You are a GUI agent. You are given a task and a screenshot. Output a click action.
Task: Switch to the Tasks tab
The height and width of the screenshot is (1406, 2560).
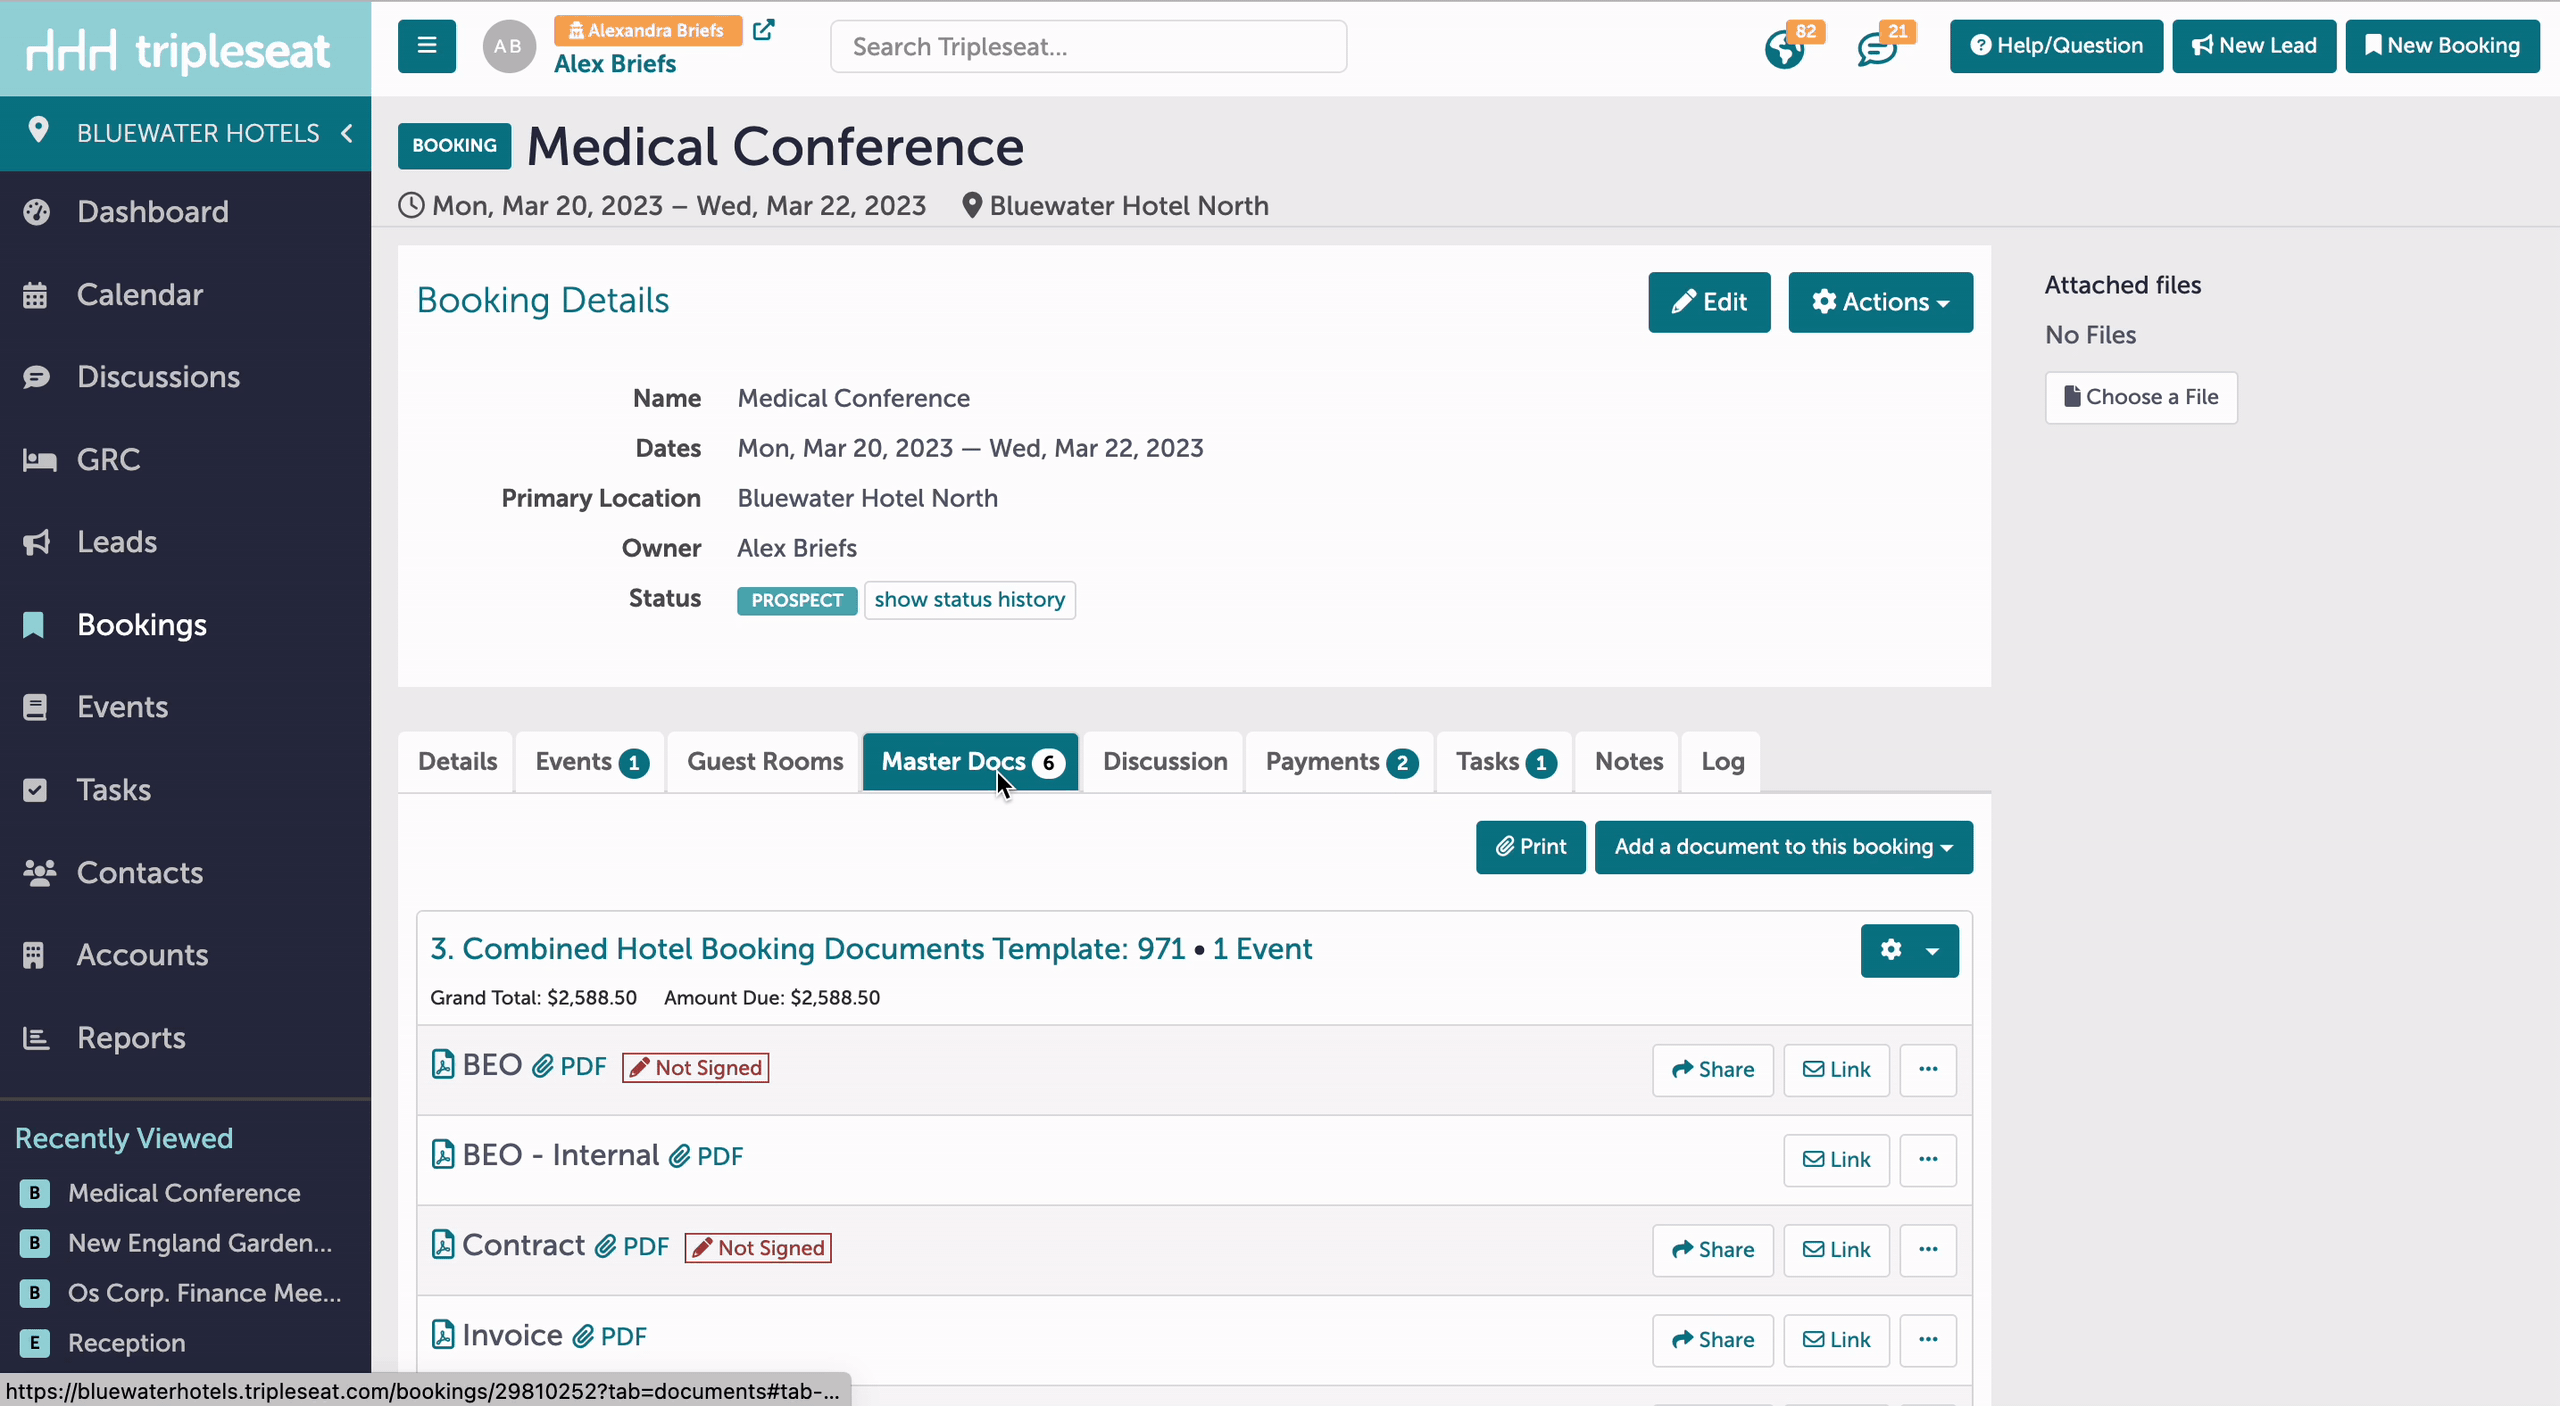click(1505, 762)
